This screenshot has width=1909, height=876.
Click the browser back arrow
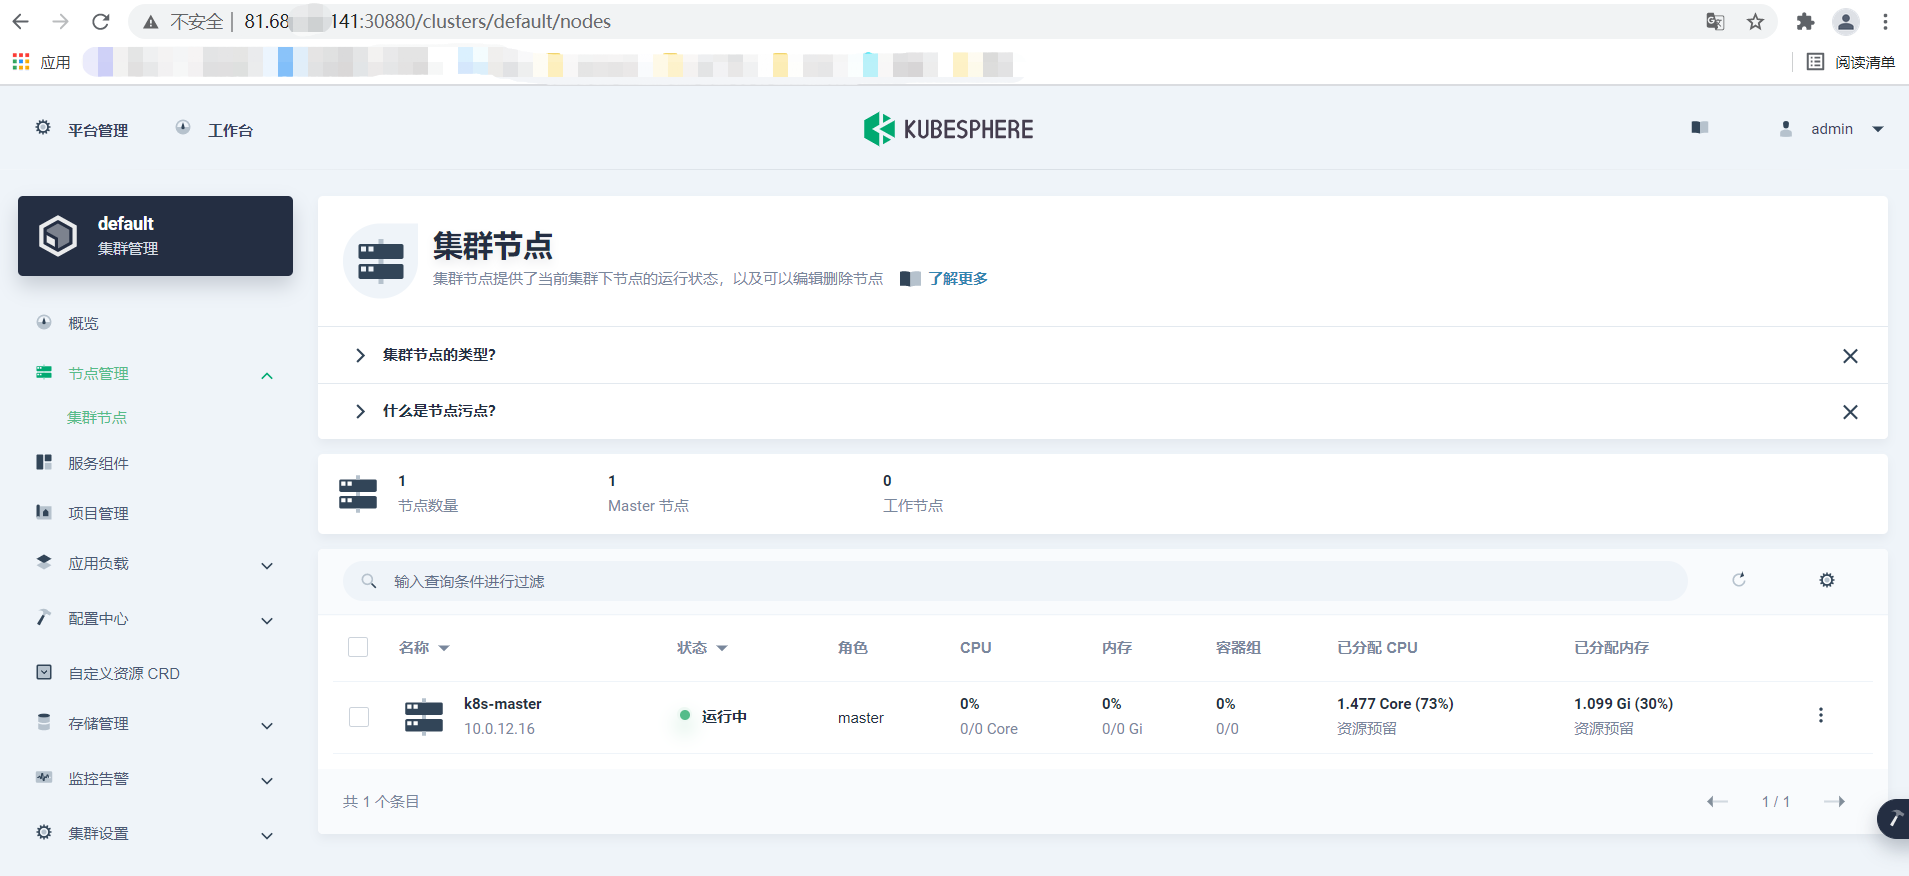tap(21, 21)
